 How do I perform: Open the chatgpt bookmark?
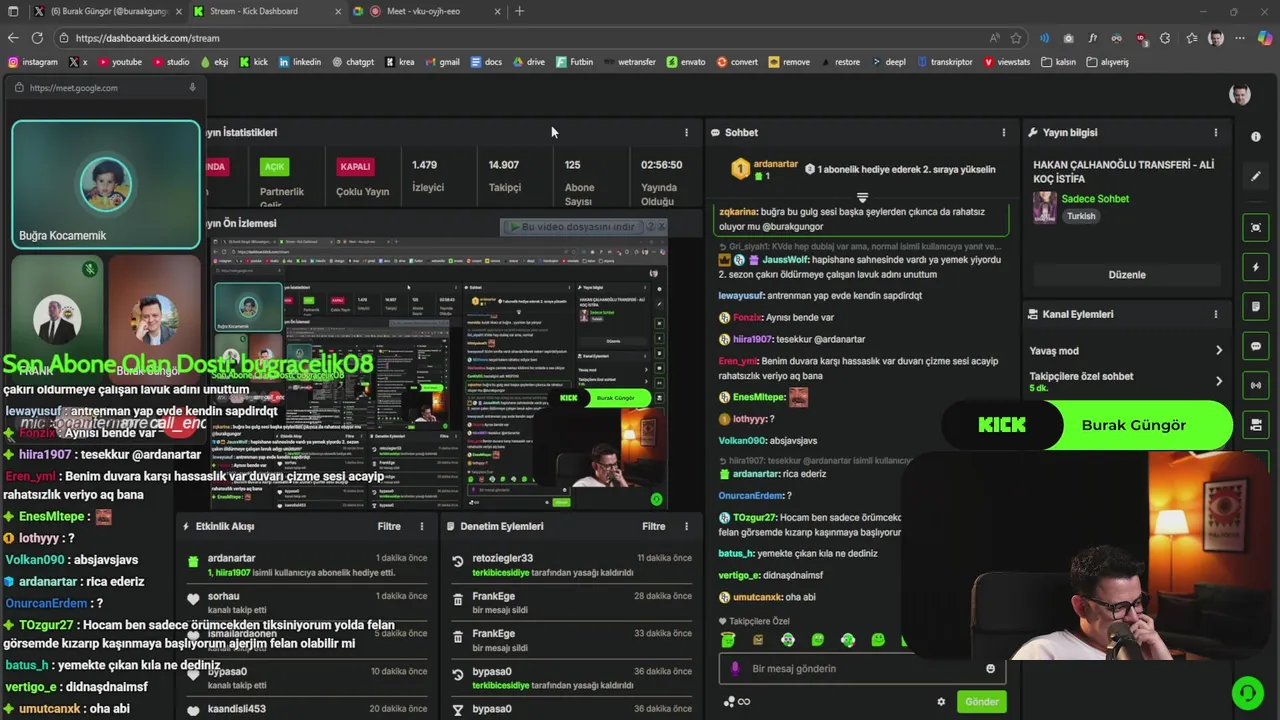pyautogui.click(x=353, y=62)
